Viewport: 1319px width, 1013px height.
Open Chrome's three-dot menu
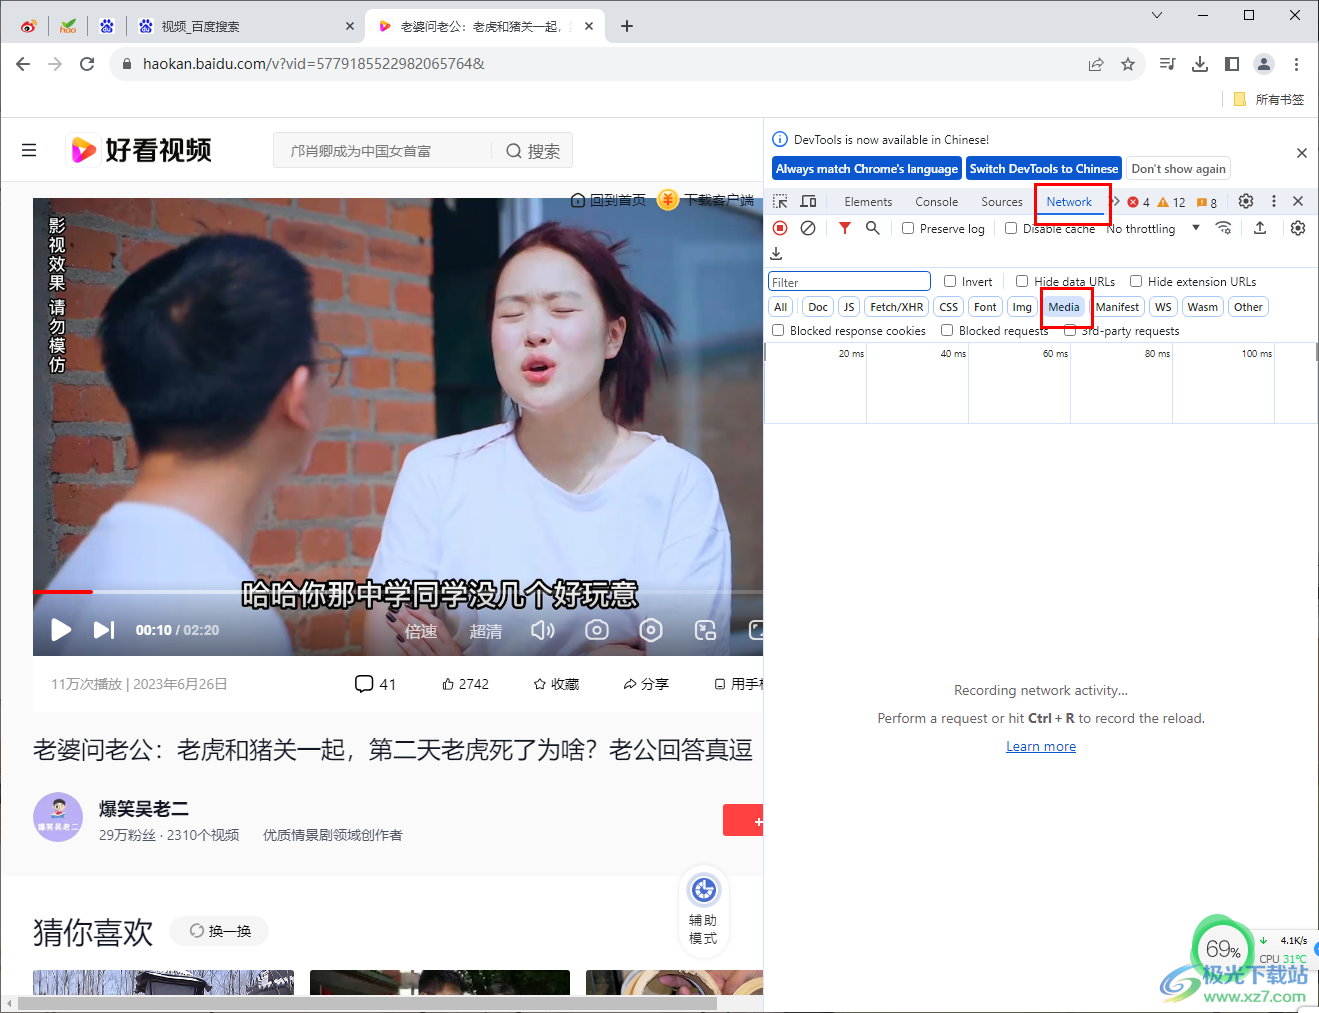(1296, 64)
